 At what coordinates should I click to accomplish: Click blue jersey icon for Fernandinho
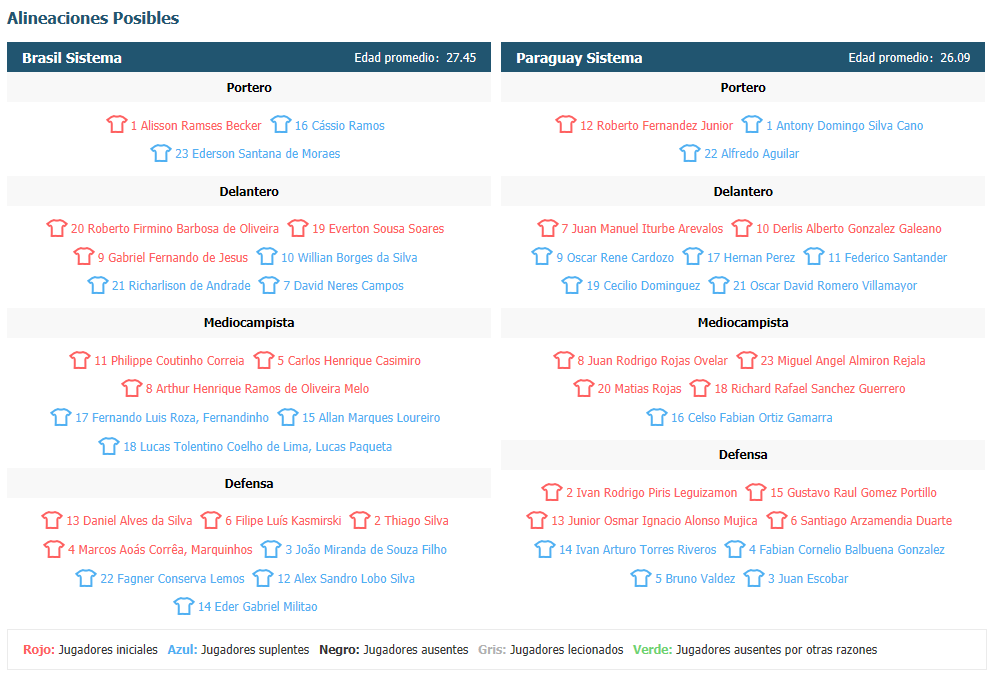click(61, 417)
